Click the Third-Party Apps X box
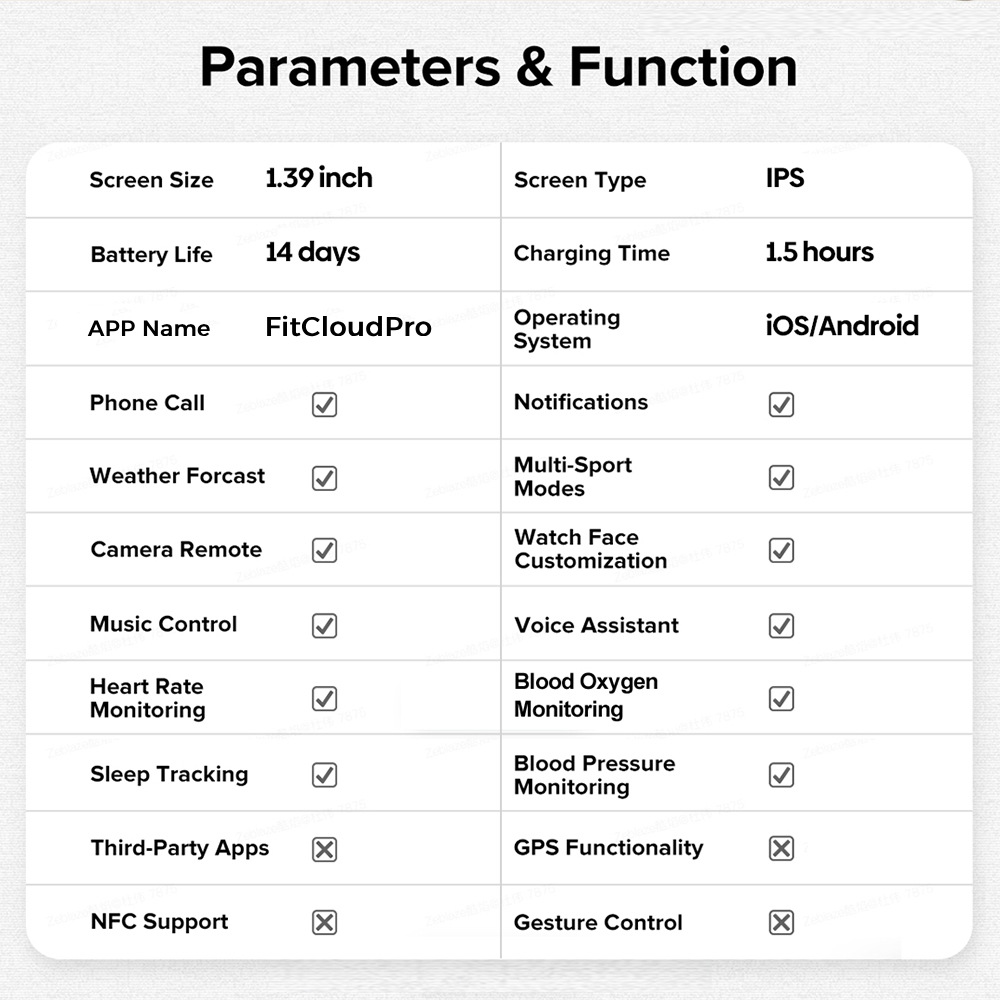Viewport: 1000px width, 1000px height. click(324, 849)
